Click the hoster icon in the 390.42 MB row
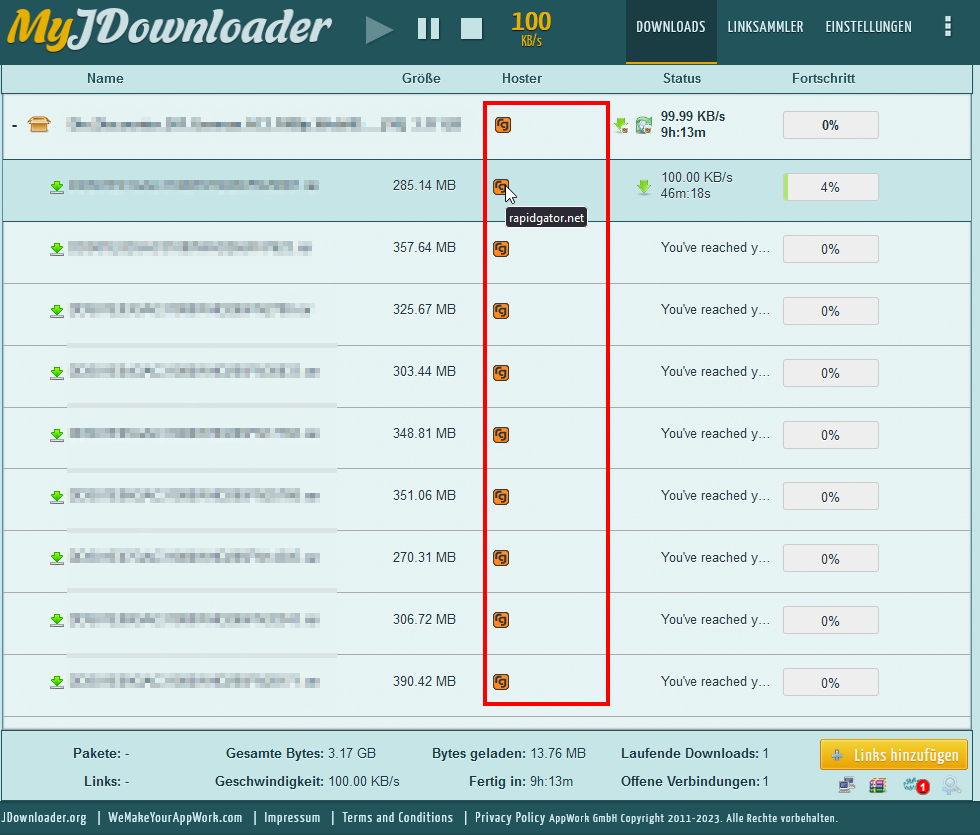980x835 pixels. pyautogui.click(x=501, y=682)
